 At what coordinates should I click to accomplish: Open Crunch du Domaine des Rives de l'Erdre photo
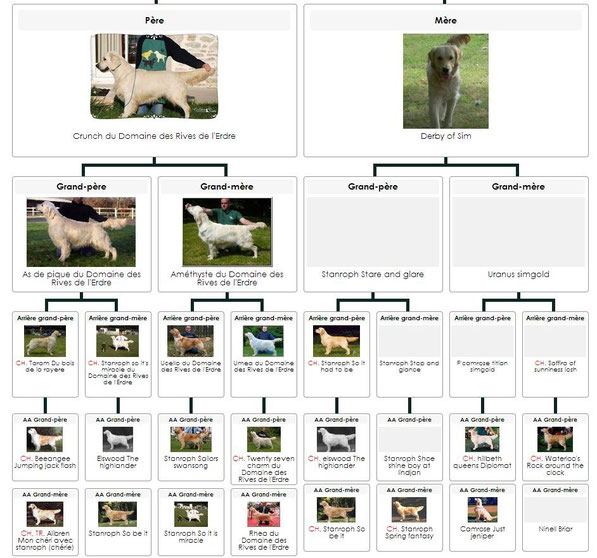point(154,77)
